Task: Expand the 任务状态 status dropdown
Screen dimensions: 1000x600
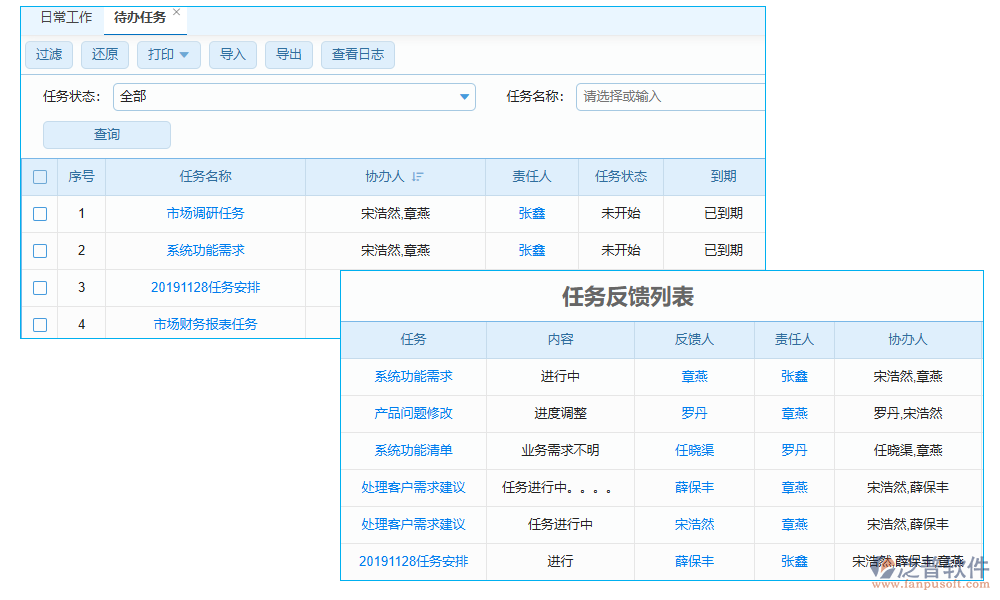Action: click(463, 97)
